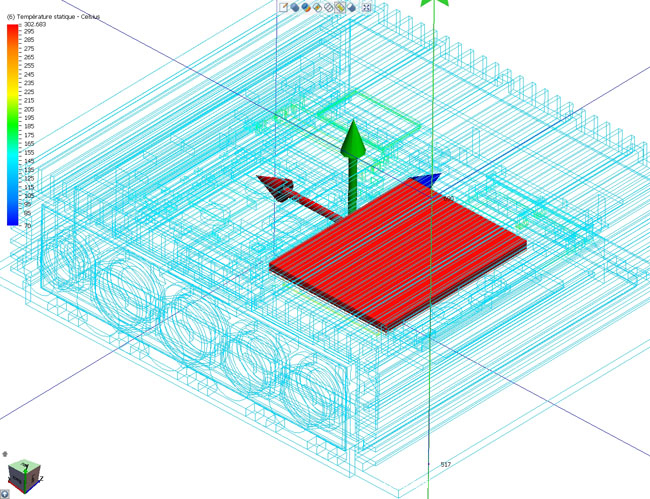
Task: Select the multicolor results shading icon
Action: pos(306,7)
